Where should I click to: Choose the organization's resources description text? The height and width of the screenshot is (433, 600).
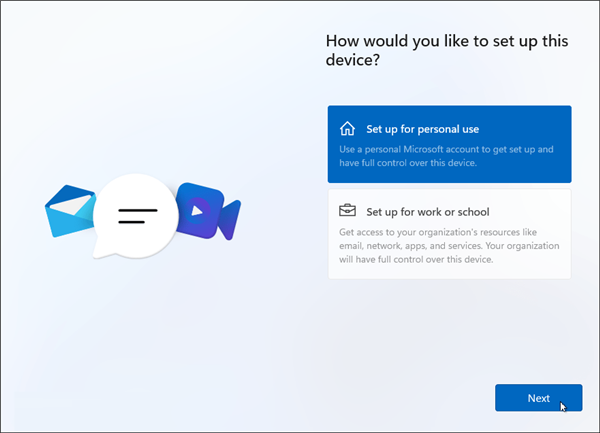[449, 246]
